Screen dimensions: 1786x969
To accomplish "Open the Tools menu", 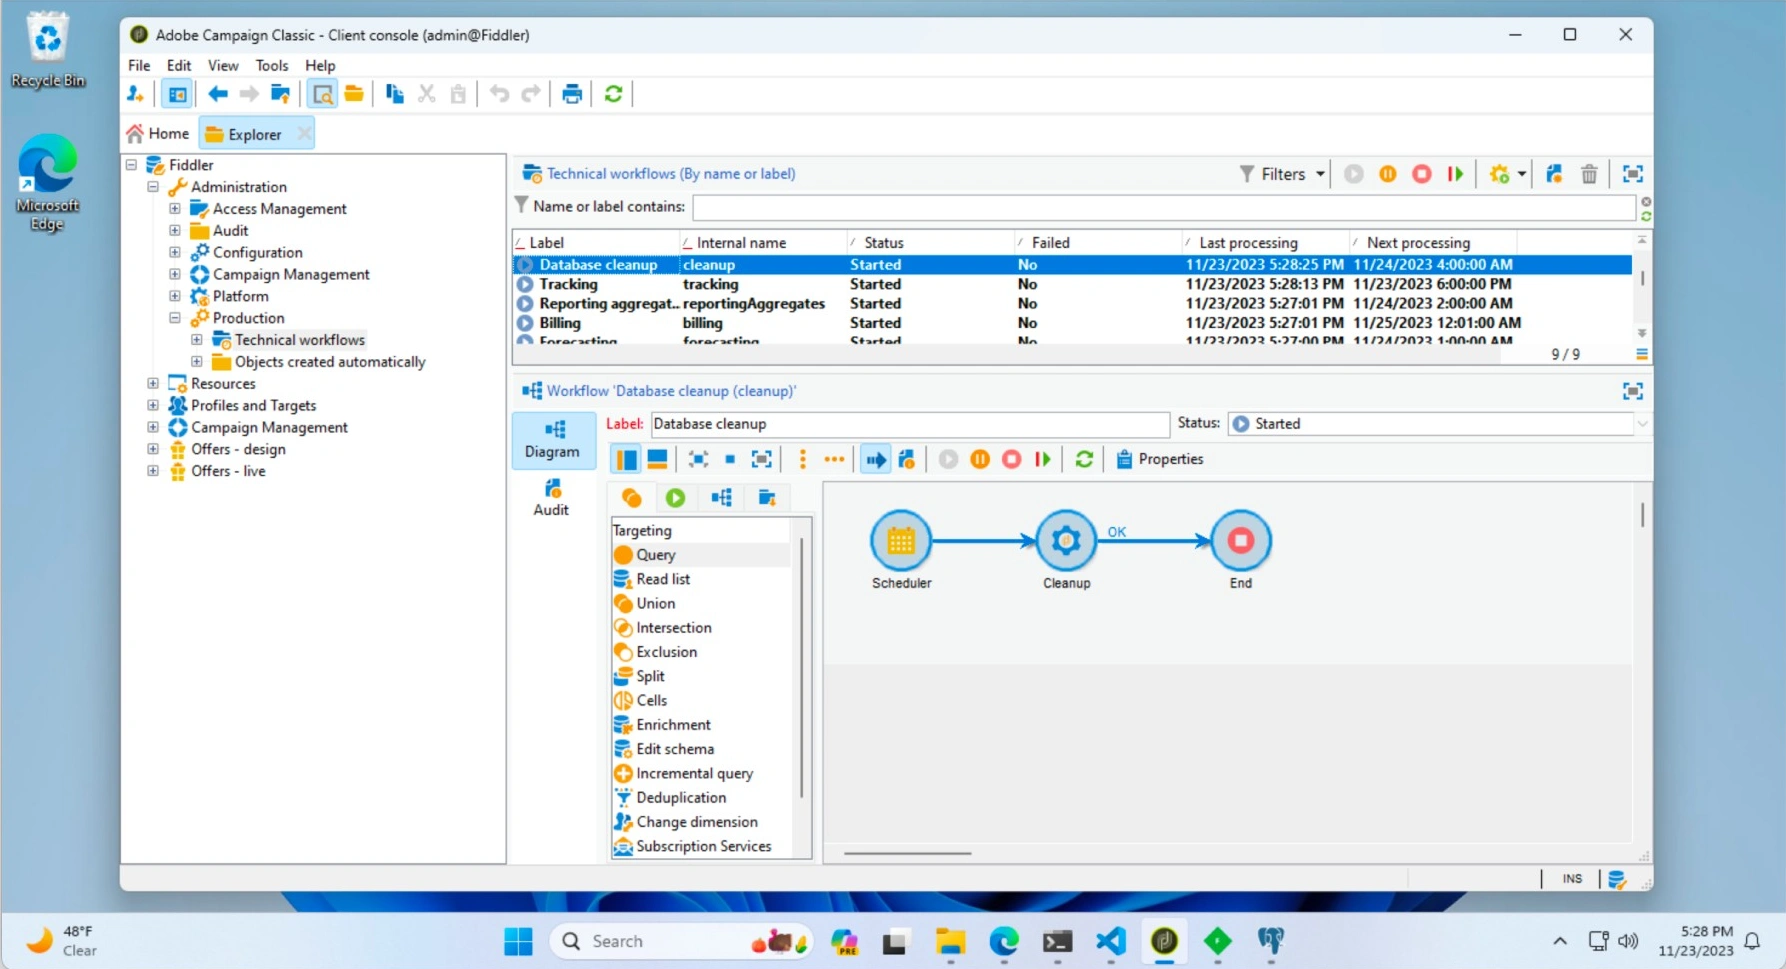I will click(271, 65).
